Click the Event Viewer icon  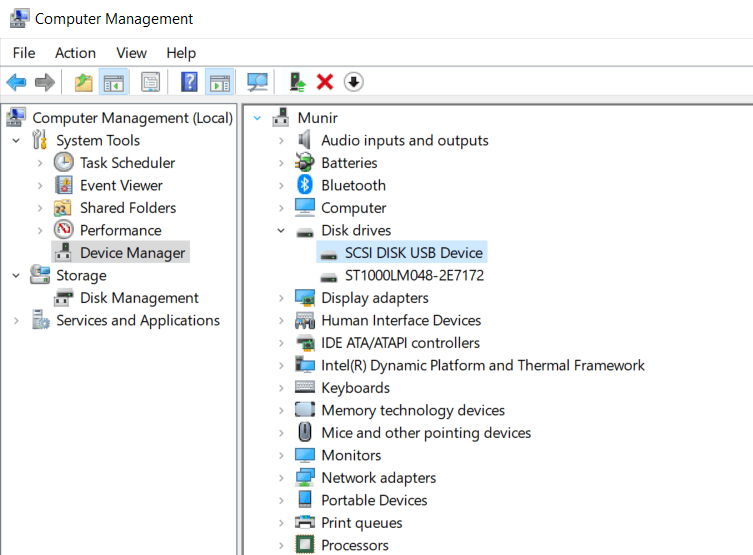click(x=63, y=185)
